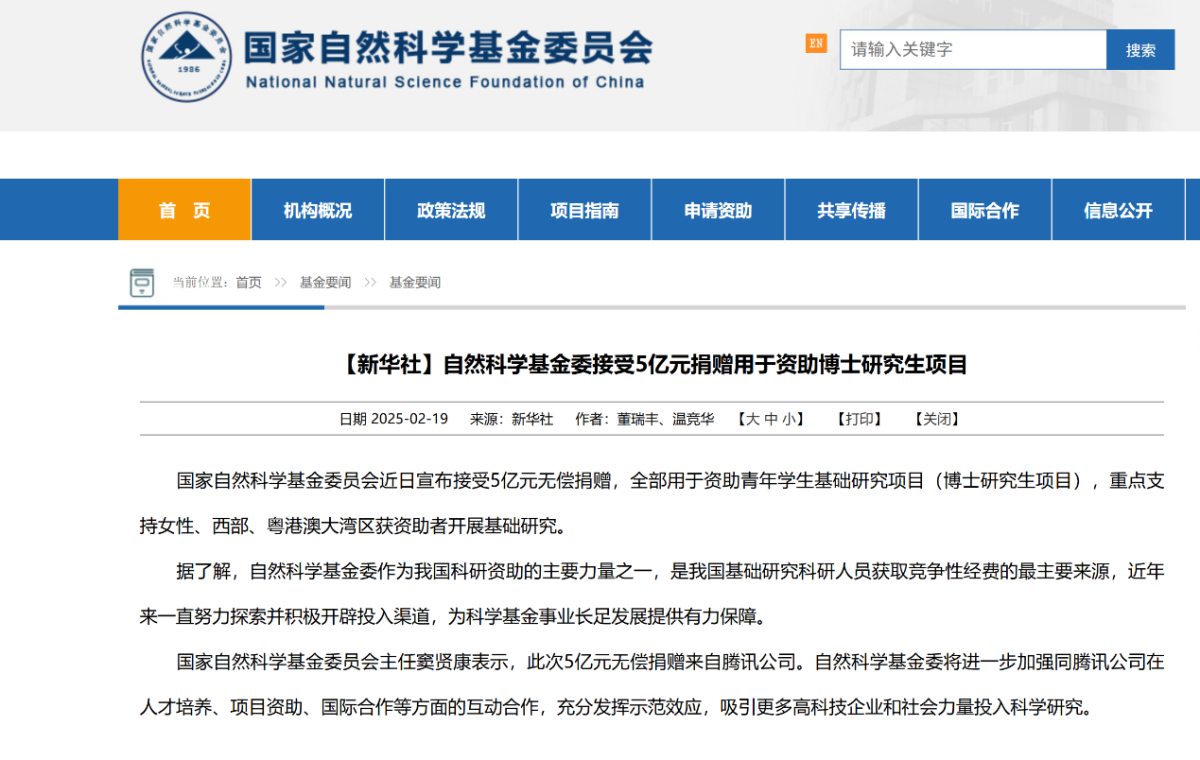The width and height of the screenshot is (1200, 760).
Task: Open the 政策法规 menu
Action: coord(451,210)
